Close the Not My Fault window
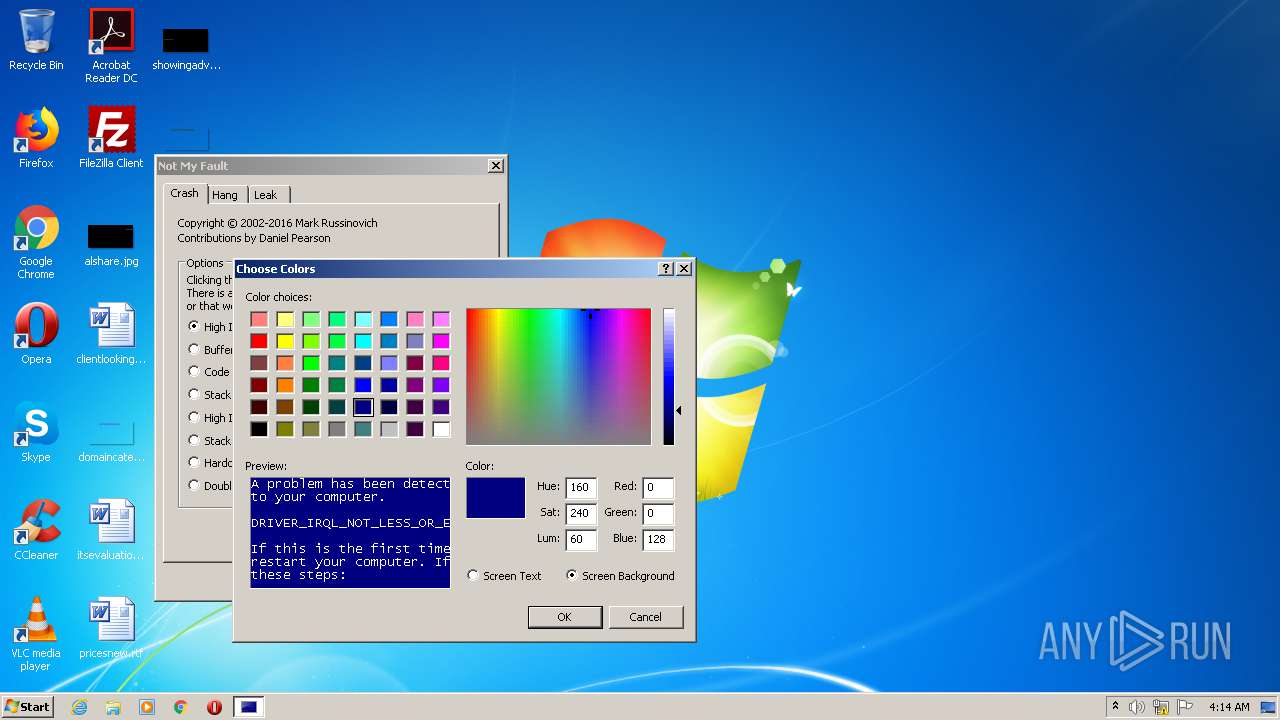Image resolution: width=1280 pixels, height=720 pixels. (495, 166)
